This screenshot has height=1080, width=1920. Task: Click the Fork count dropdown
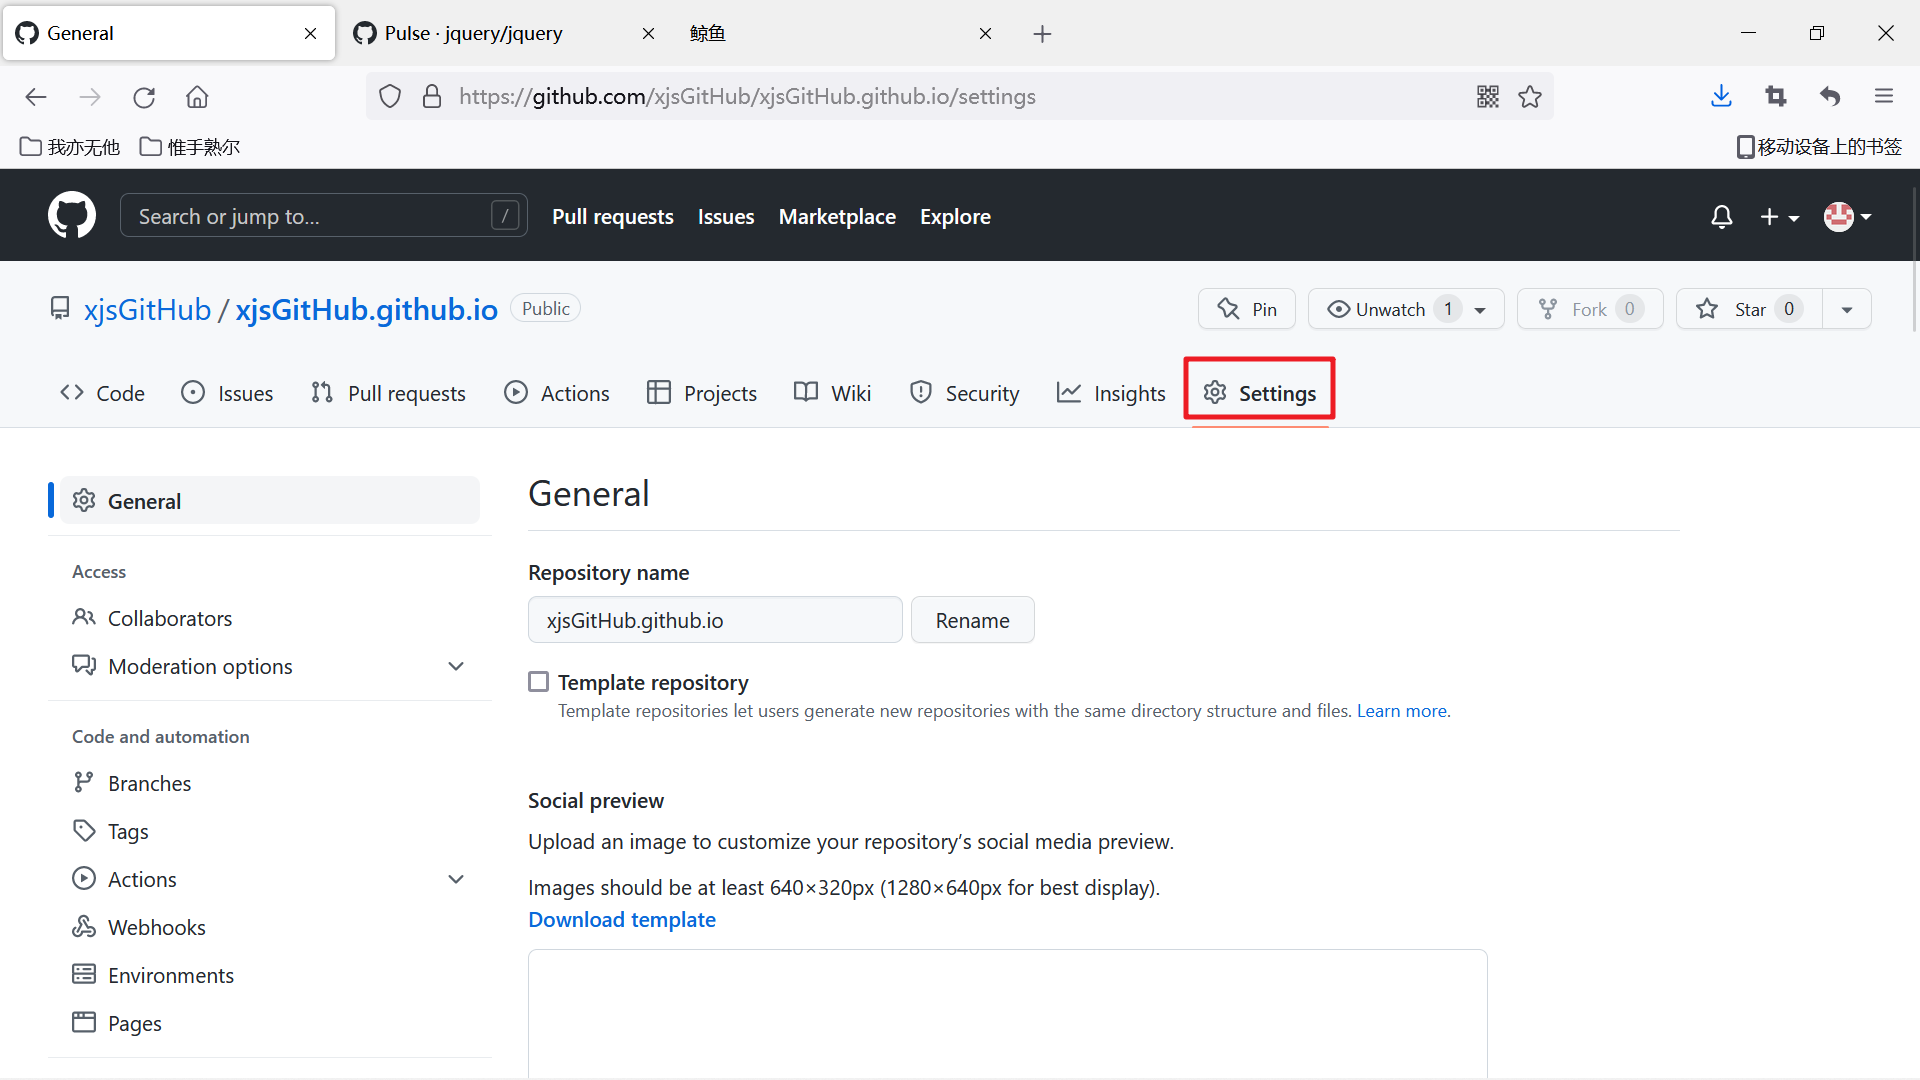click(x=1629, y=309)
